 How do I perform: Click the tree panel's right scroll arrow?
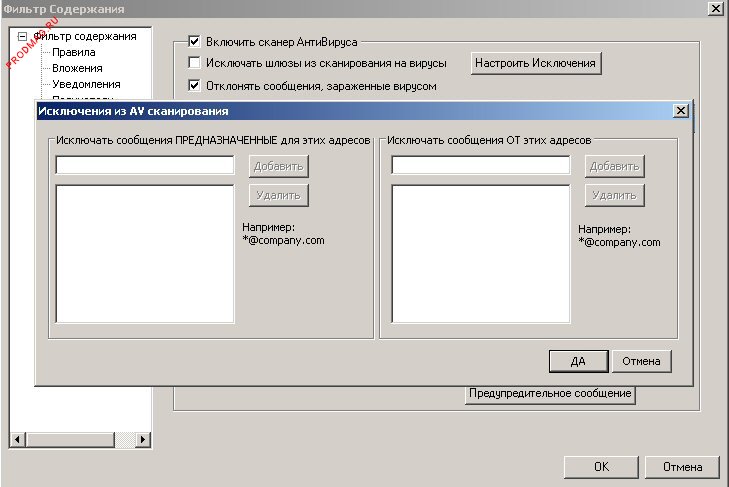[142, 439]
